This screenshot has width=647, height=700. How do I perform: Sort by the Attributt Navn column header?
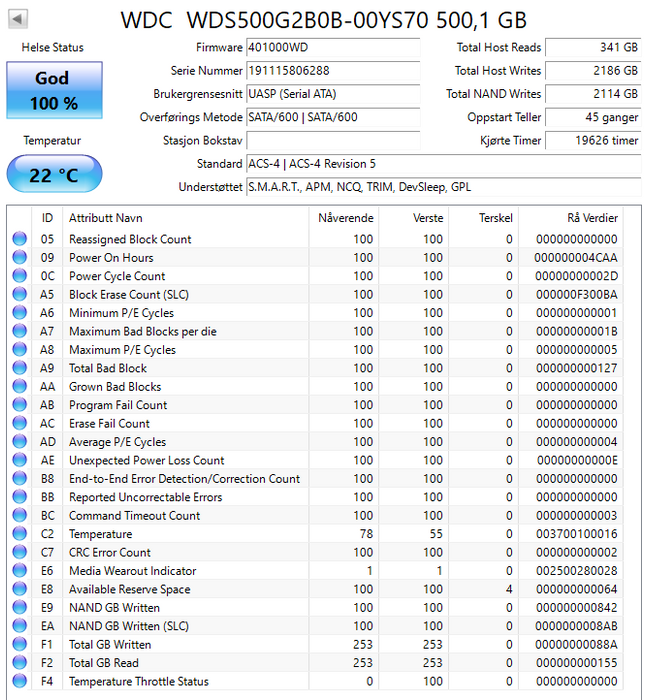105,218
